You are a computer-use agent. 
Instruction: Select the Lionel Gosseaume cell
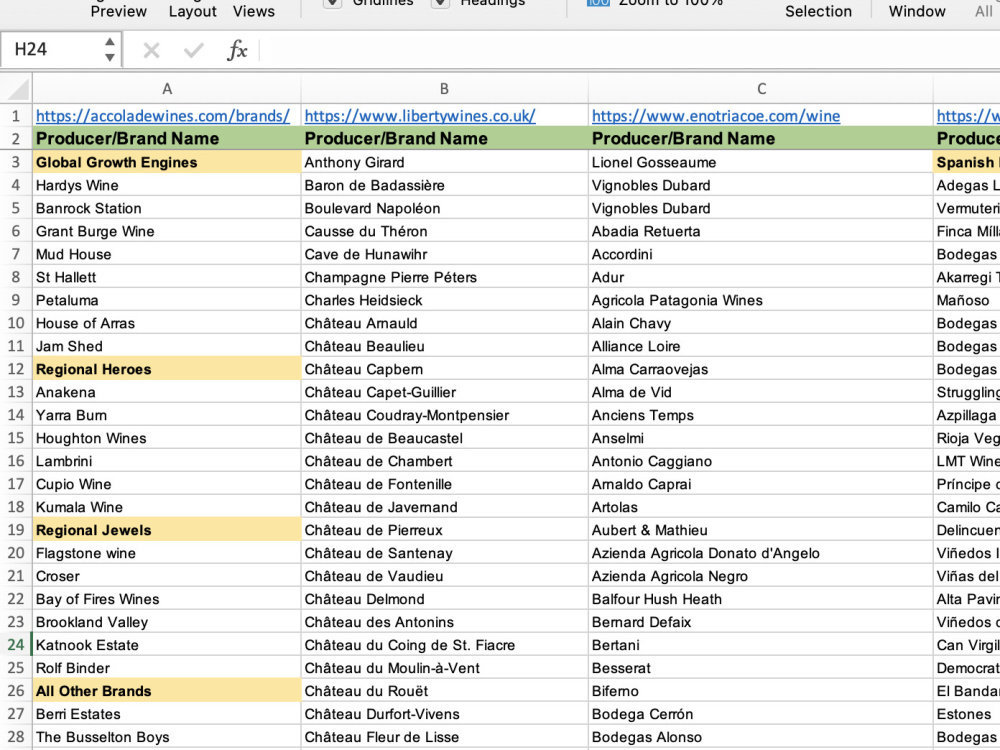pyautogui.click(x=761, y=162)
